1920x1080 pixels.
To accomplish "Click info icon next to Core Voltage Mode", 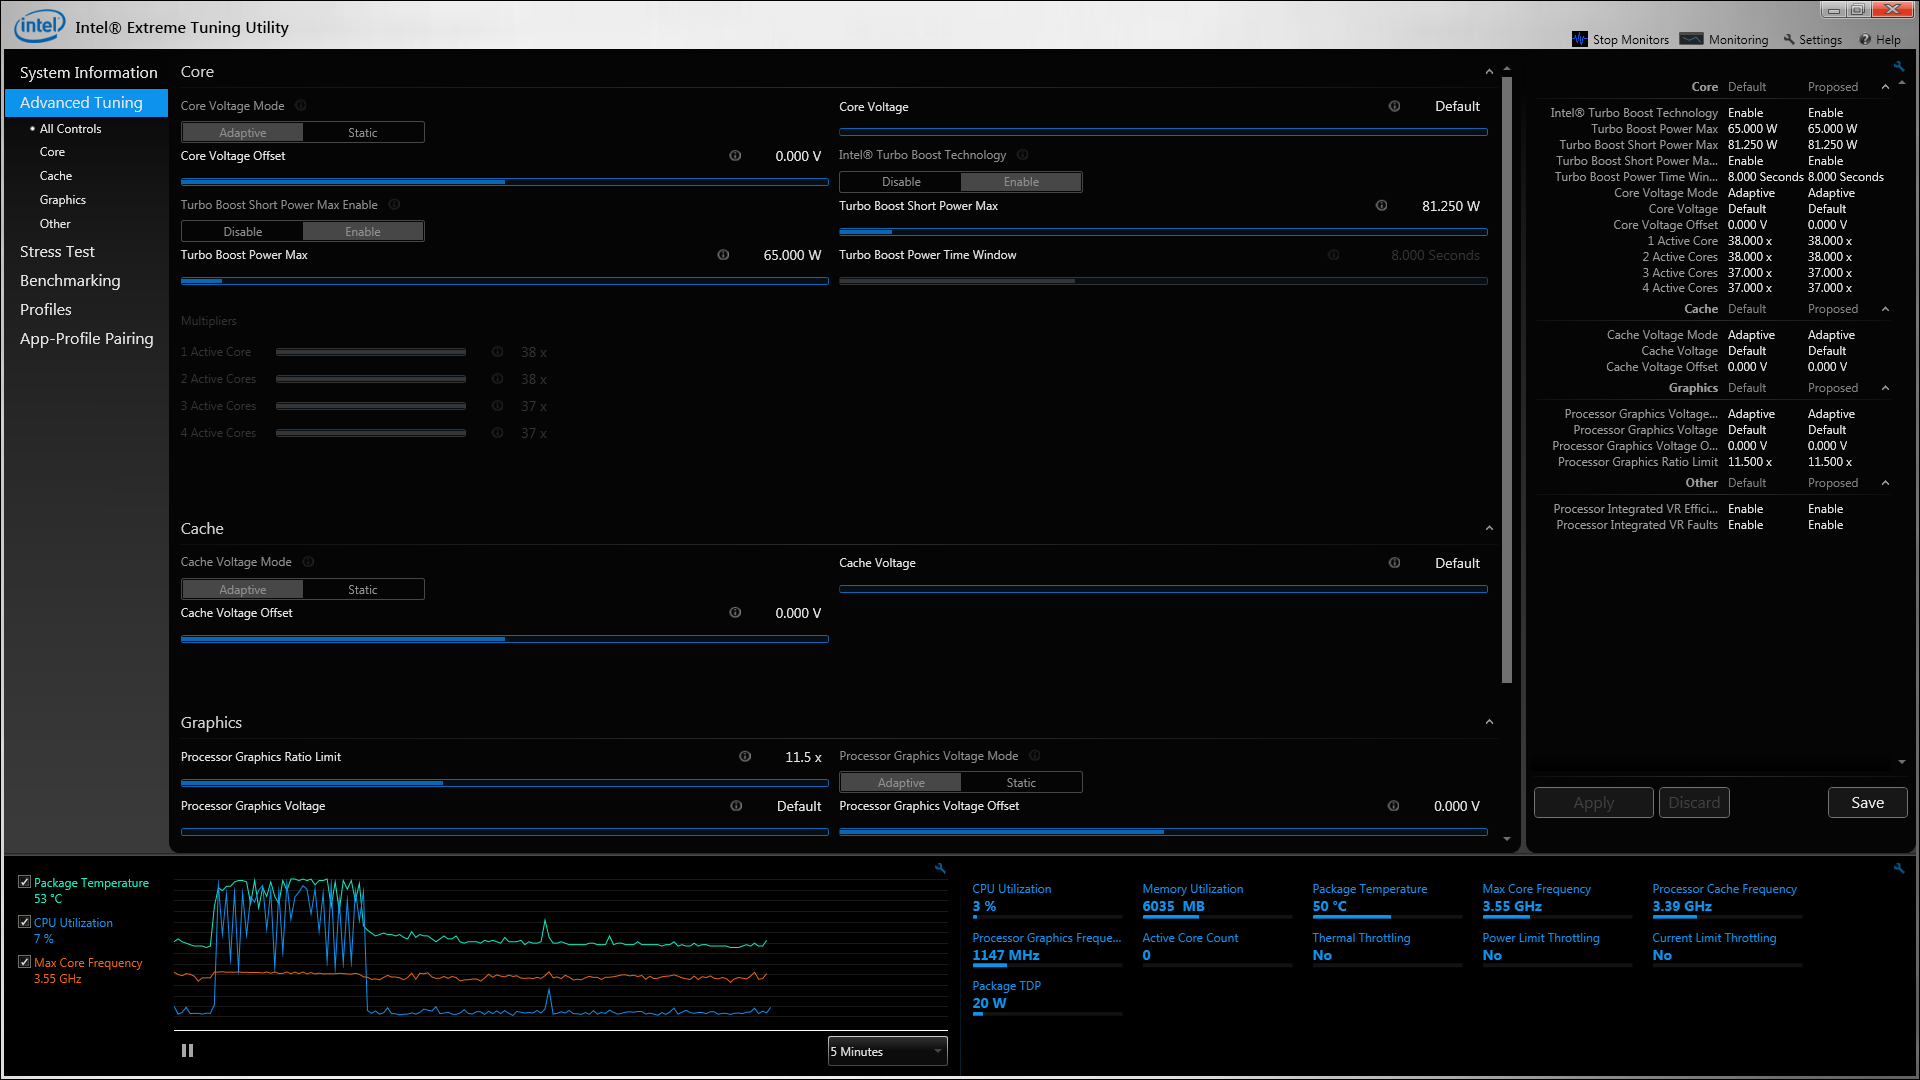I will coord(301,106).
